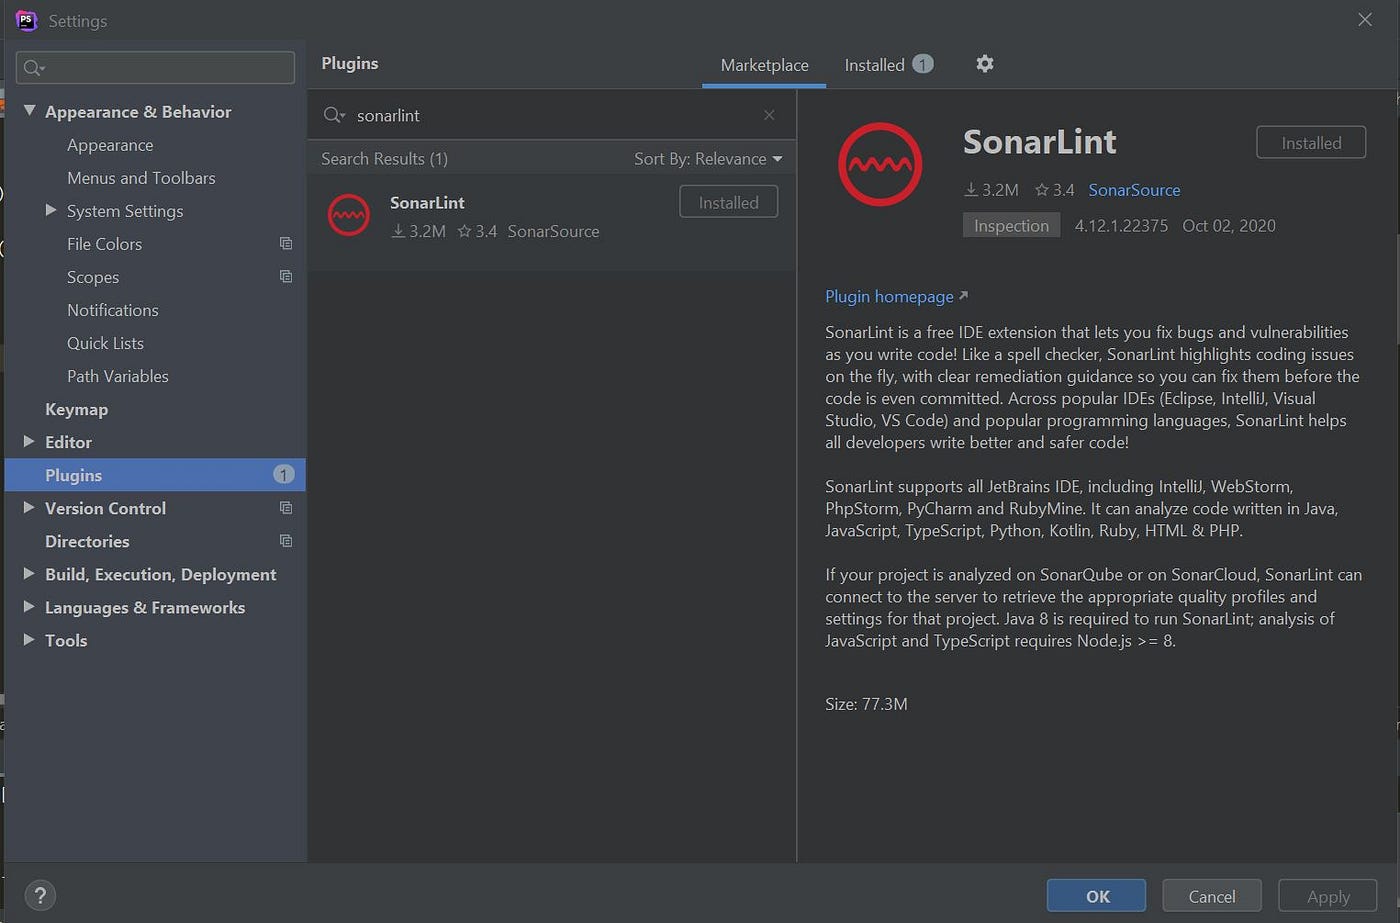This screenshot has width=1400, height=923.
Task: Focus the plugin search field containing sonarlint
Action: [x=550, y=115]
